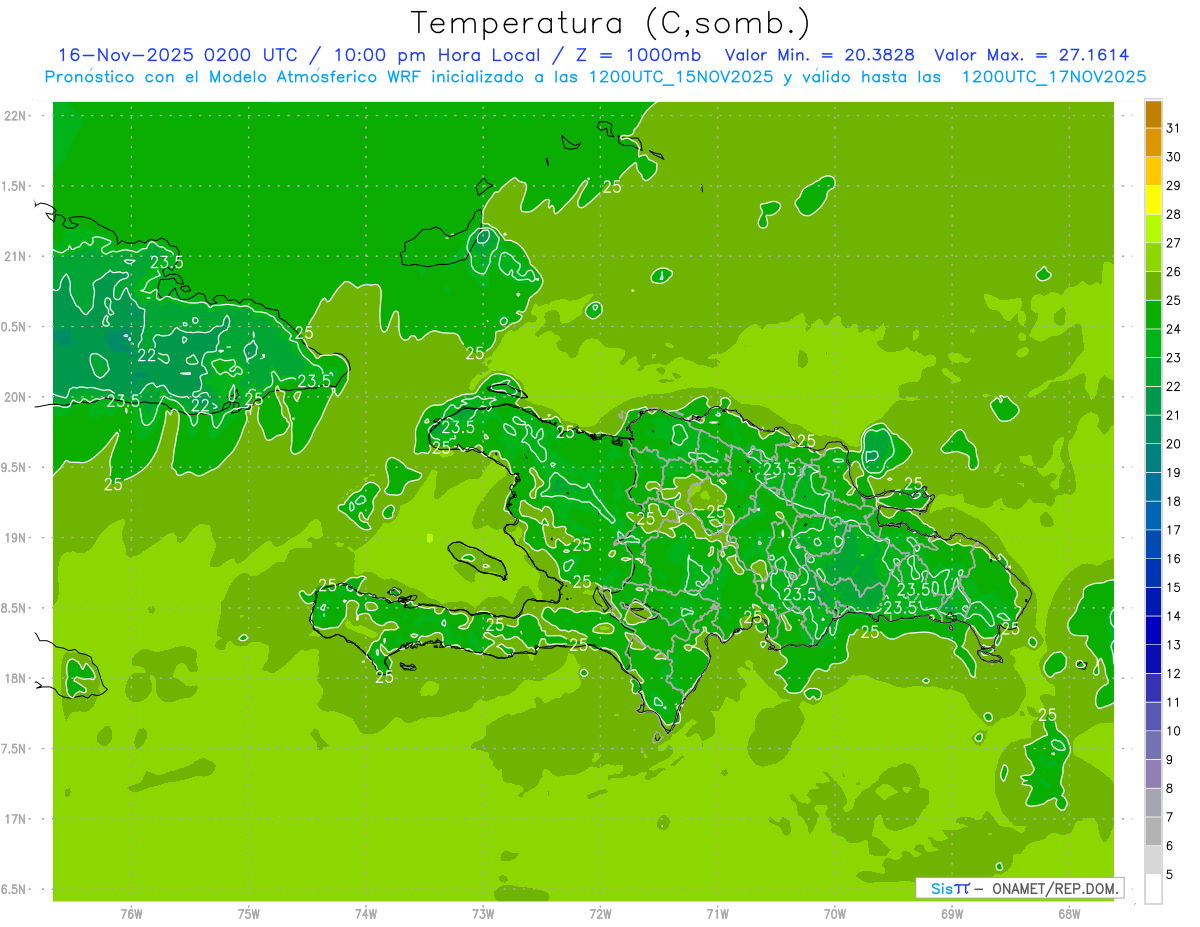The image size is (1200, 927).
Task: Click the "74W" longitude axis label
Action: [366, 914]
